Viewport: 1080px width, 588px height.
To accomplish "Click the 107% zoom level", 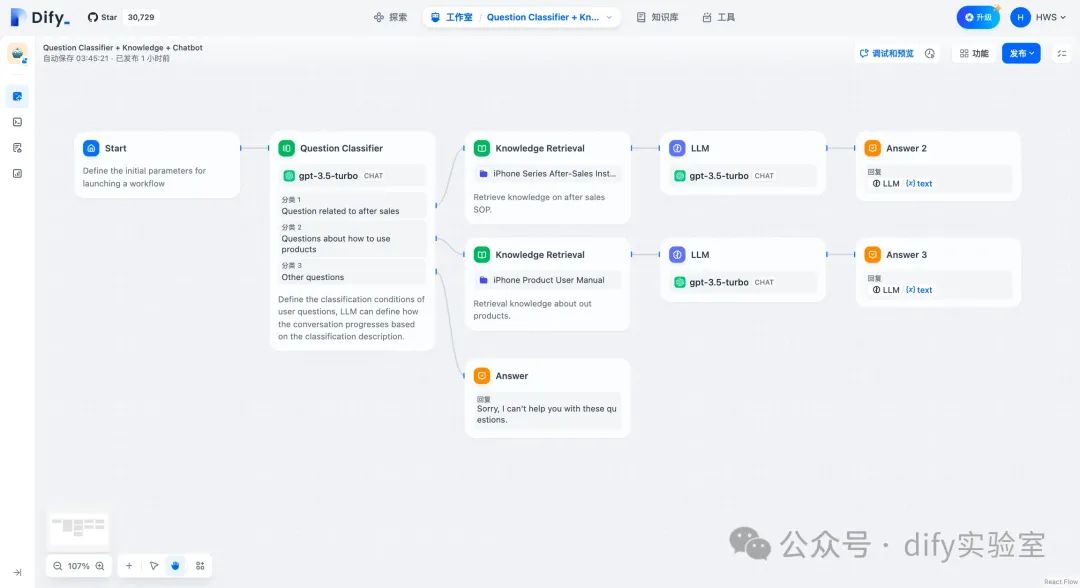I will 79,566.
